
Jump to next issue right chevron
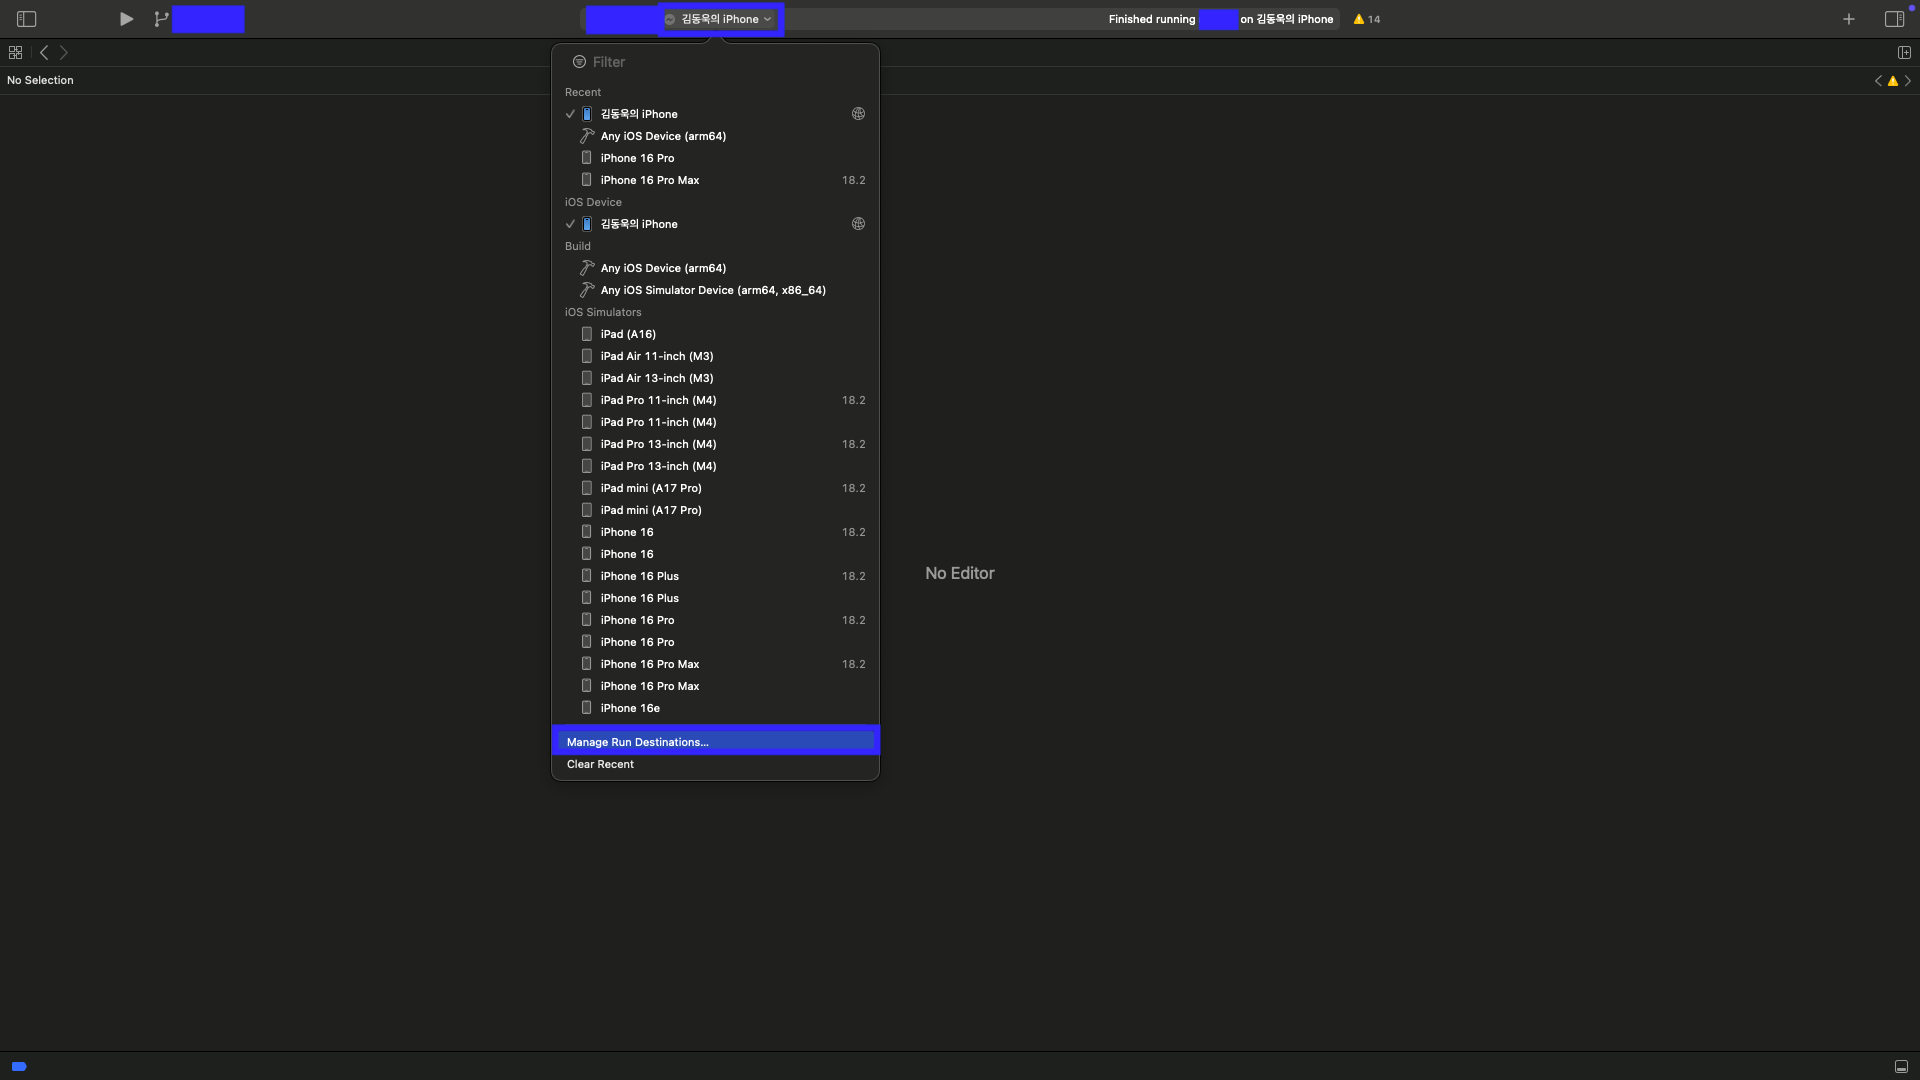coord(1908,81)
